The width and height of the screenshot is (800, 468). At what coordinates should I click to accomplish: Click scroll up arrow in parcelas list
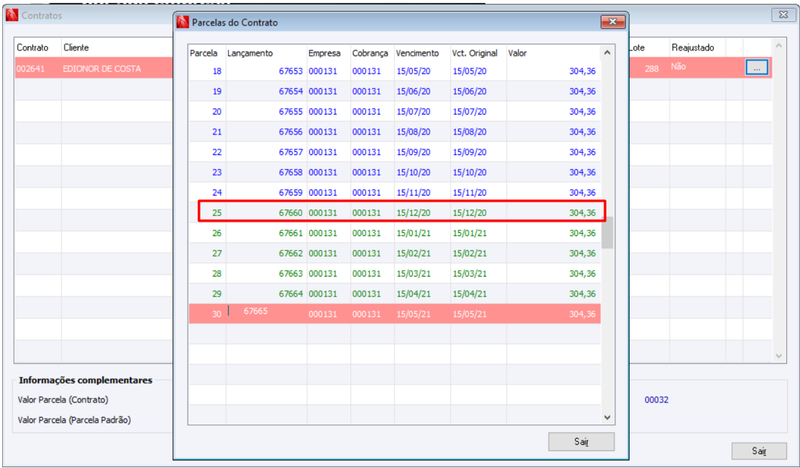607,53
